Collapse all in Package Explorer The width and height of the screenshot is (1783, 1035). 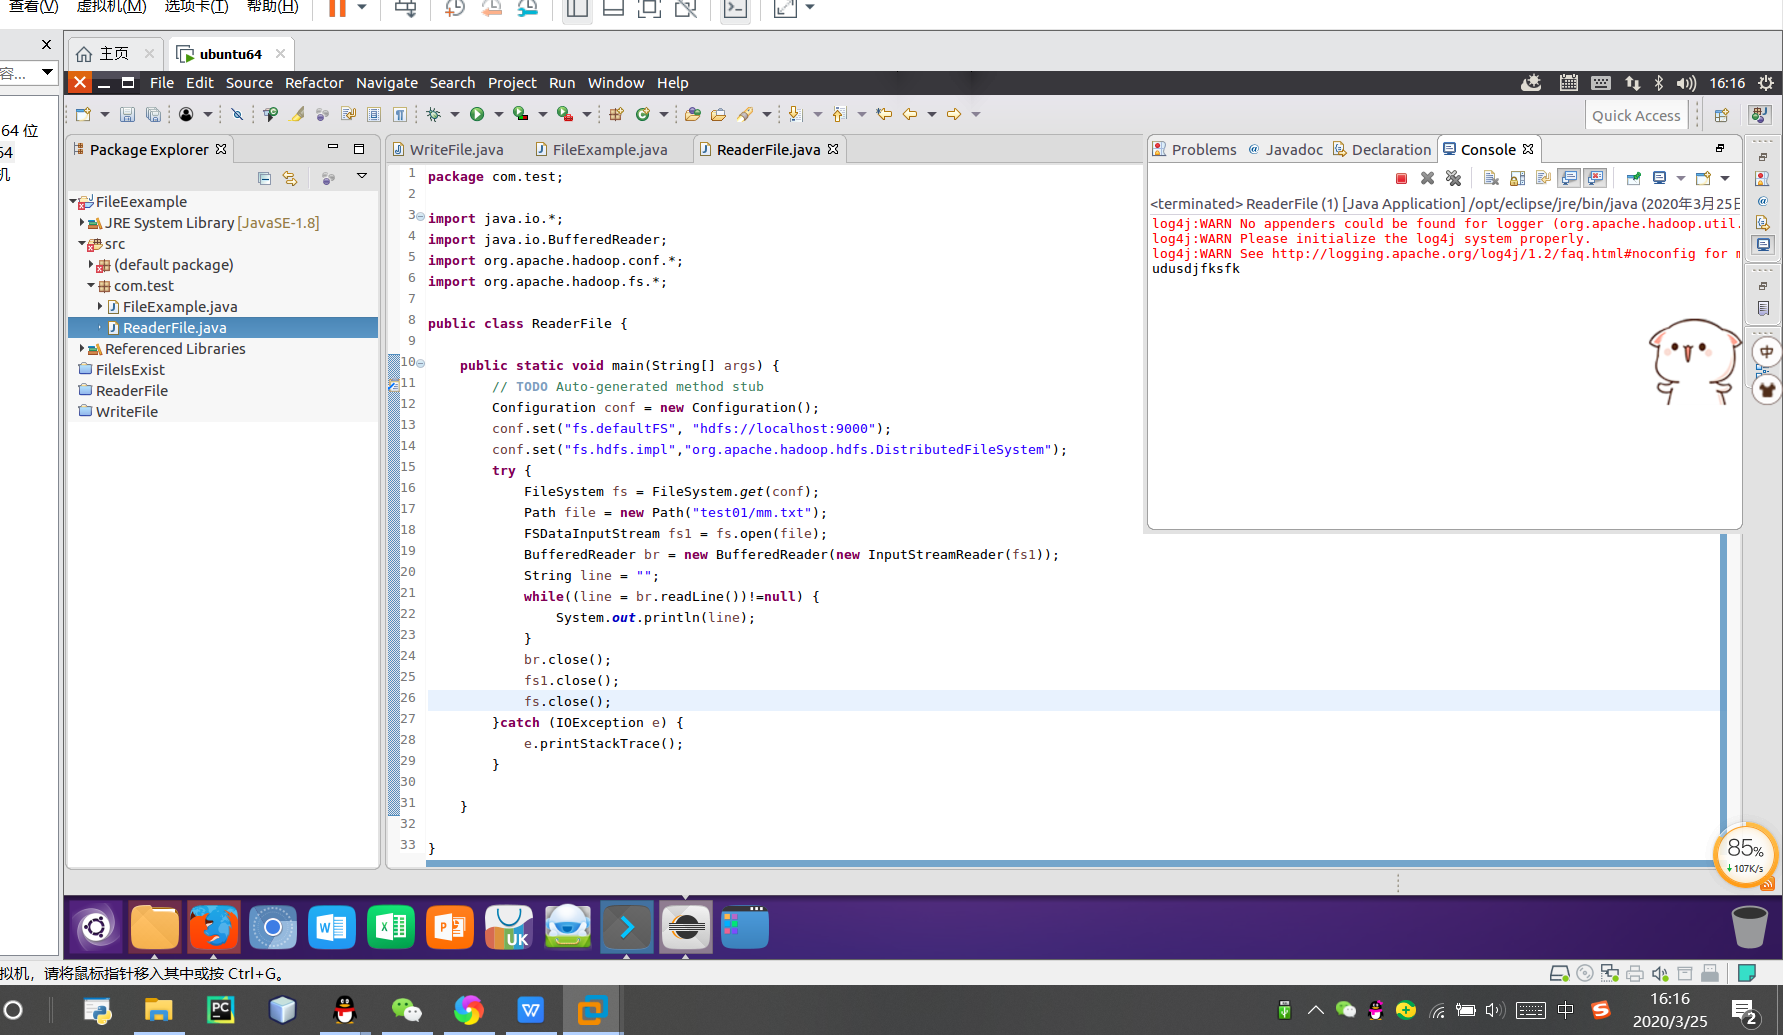click(x=264, y=178)
